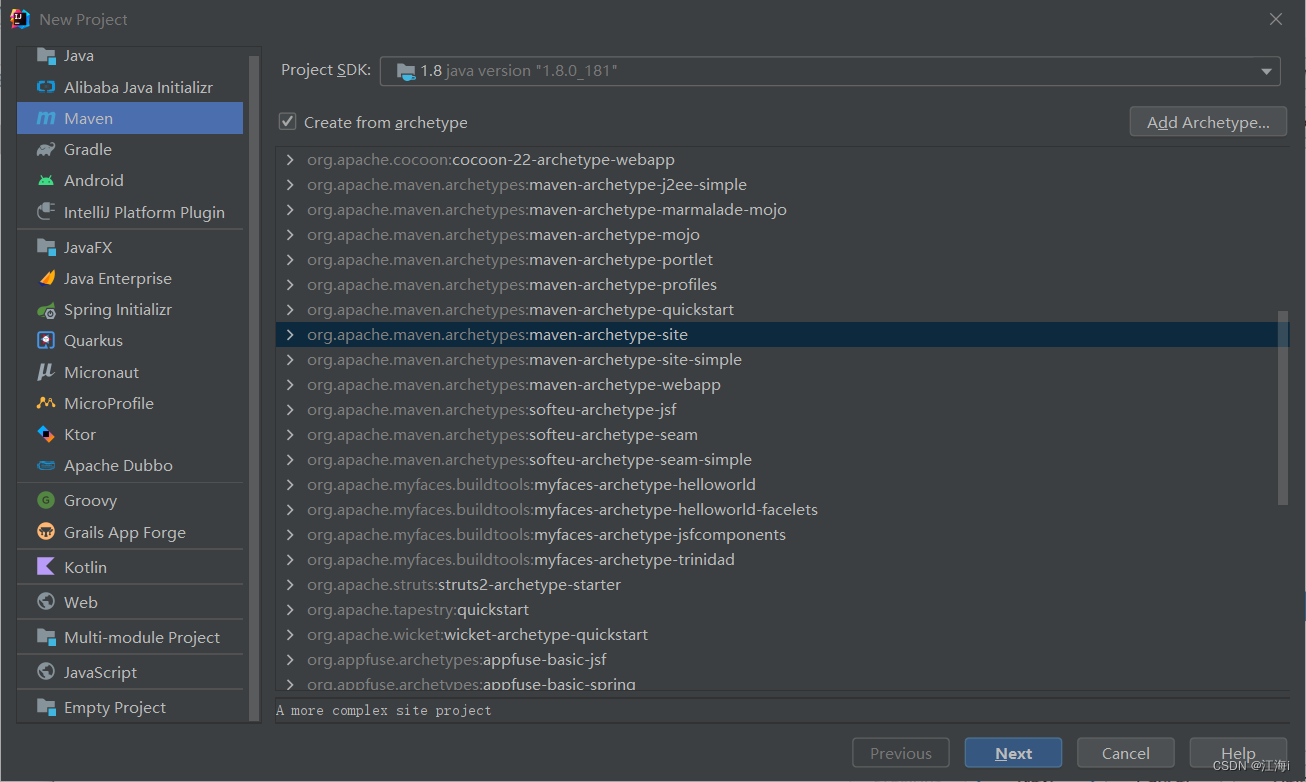
Task: Click the Alibaba Java Initializr icon
Action: [x=46, y=87]
